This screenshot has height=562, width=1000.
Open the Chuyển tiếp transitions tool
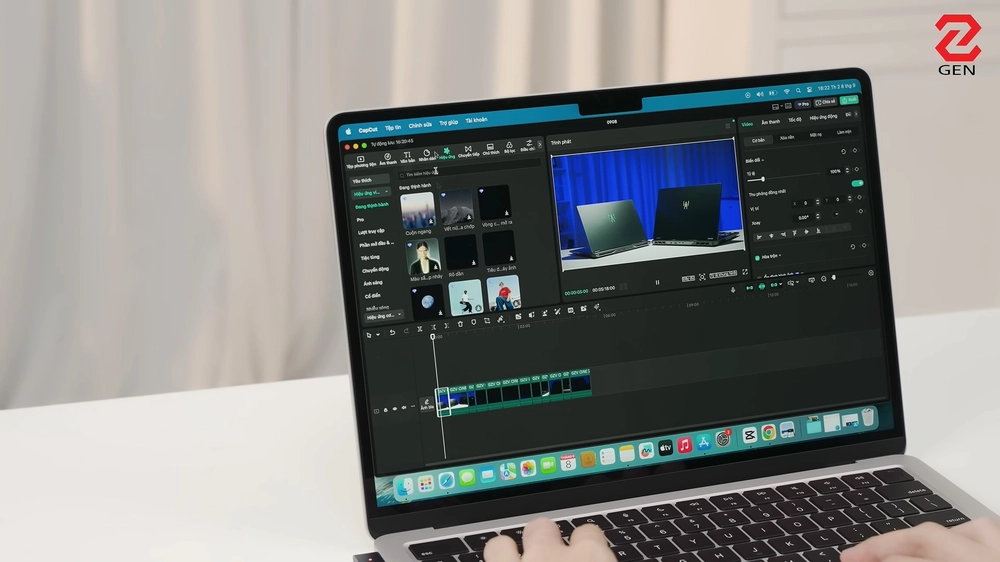[x=468, y=151]
